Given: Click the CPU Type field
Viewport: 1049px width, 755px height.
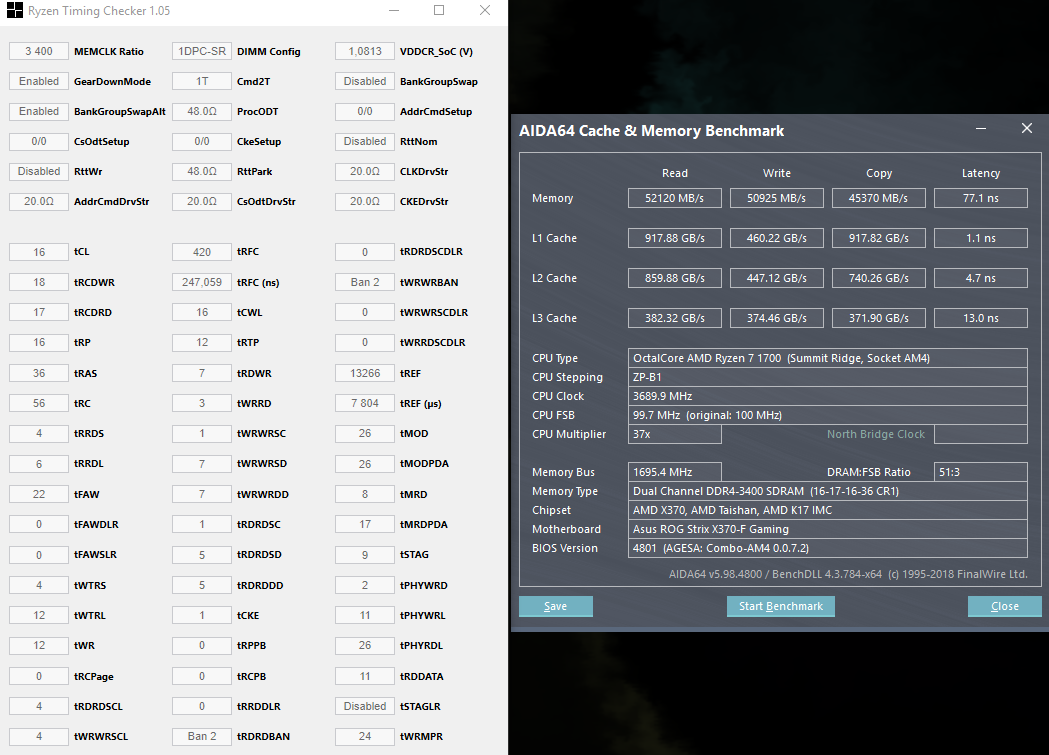Looking at the screenshot, I should (x=828, y=358).
